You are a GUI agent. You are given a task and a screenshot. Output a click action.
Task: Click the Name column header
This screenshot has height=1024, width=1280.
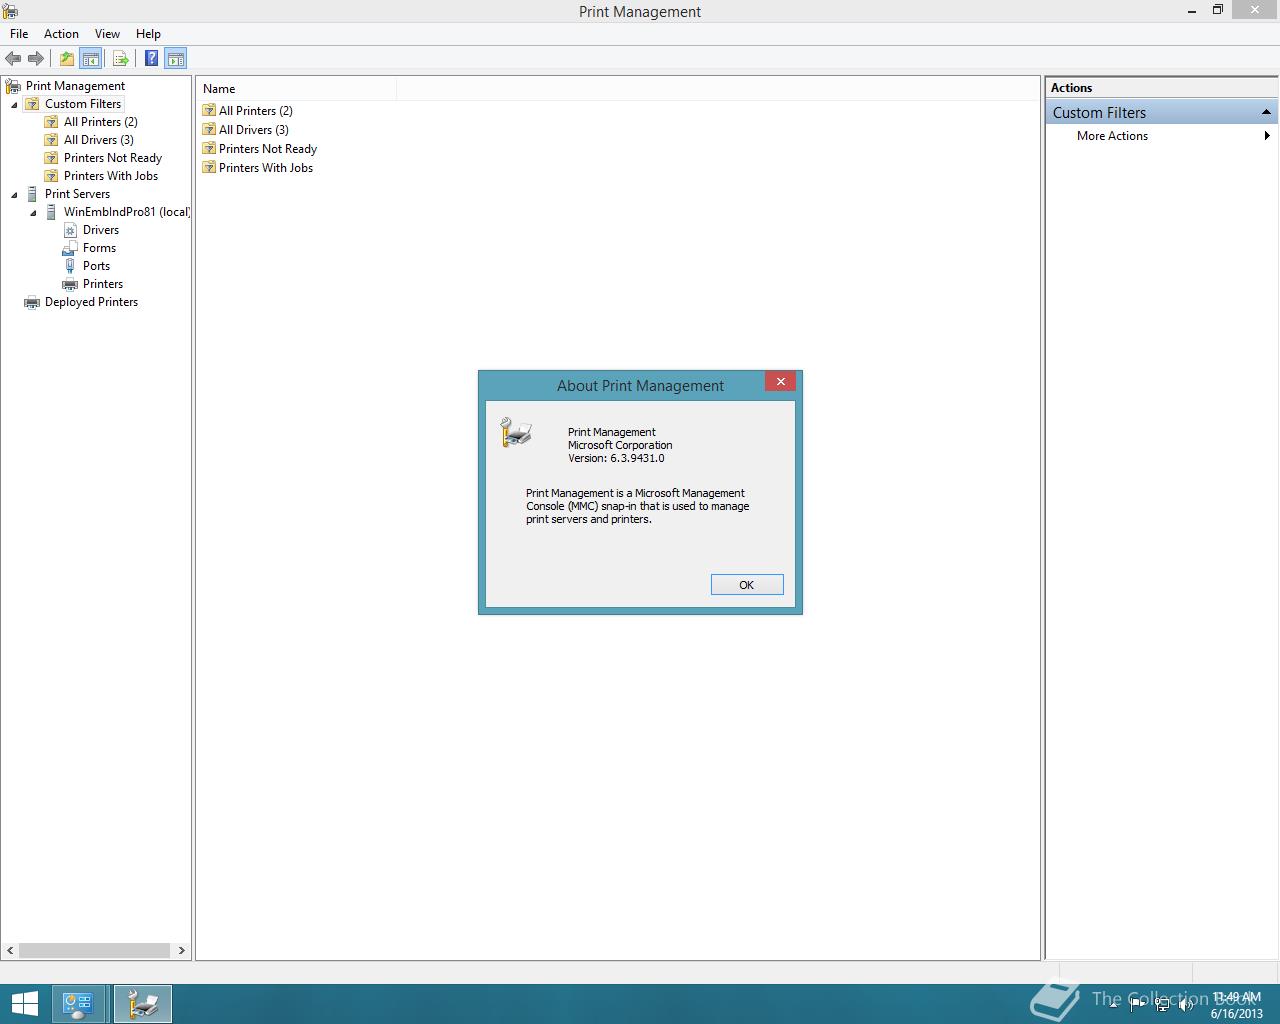pyautogui.click(x=296, y=89)
